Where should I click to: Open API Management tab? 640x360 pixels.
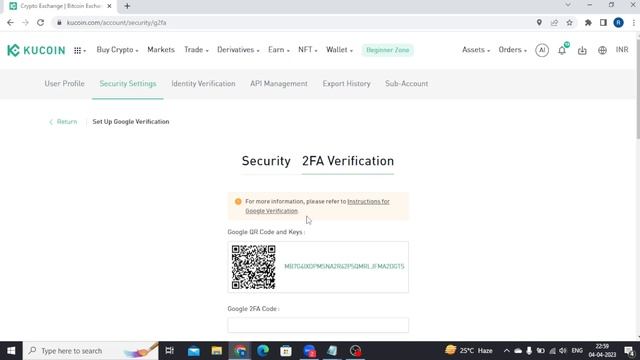coord(279,84)
